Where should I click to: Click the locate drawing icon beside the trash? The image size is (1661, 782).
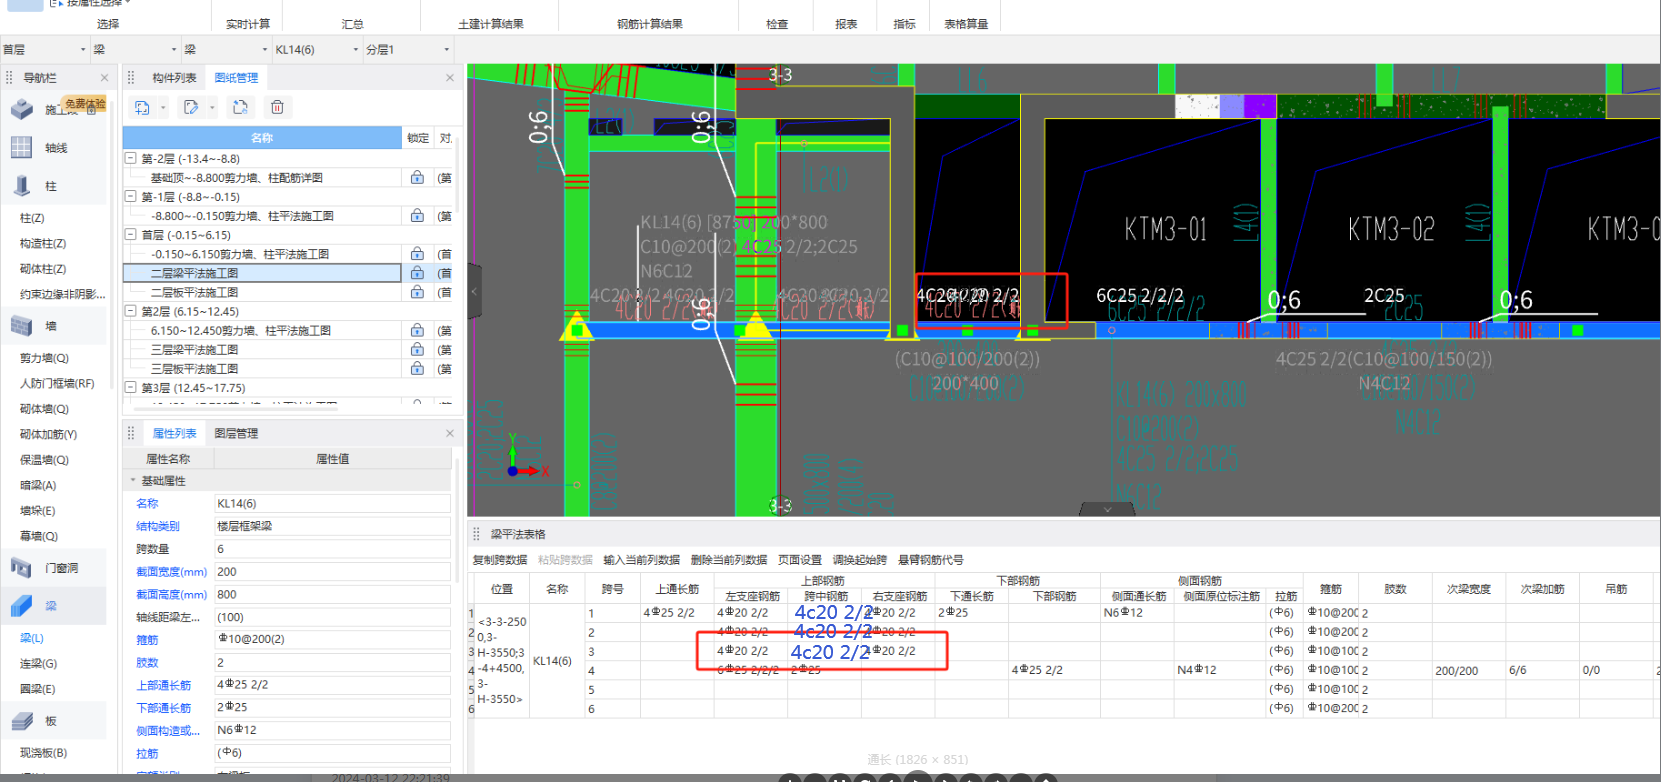(240, 107)
